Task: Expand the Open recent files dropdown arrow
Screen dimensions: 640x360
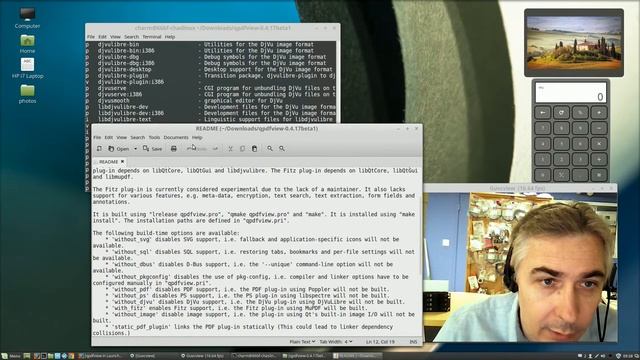Action: click(x=135, y=149)
